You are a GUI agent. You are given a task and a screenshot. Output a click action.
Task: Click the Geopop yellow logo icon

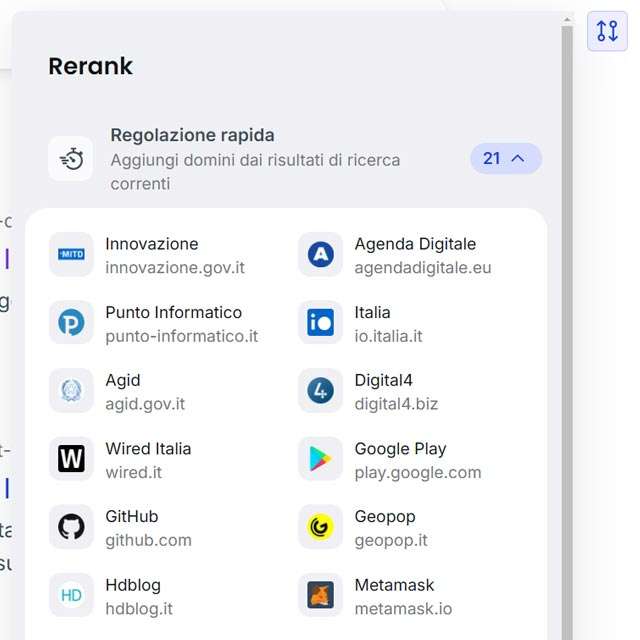pyautogui.click(x=320, y=527)
